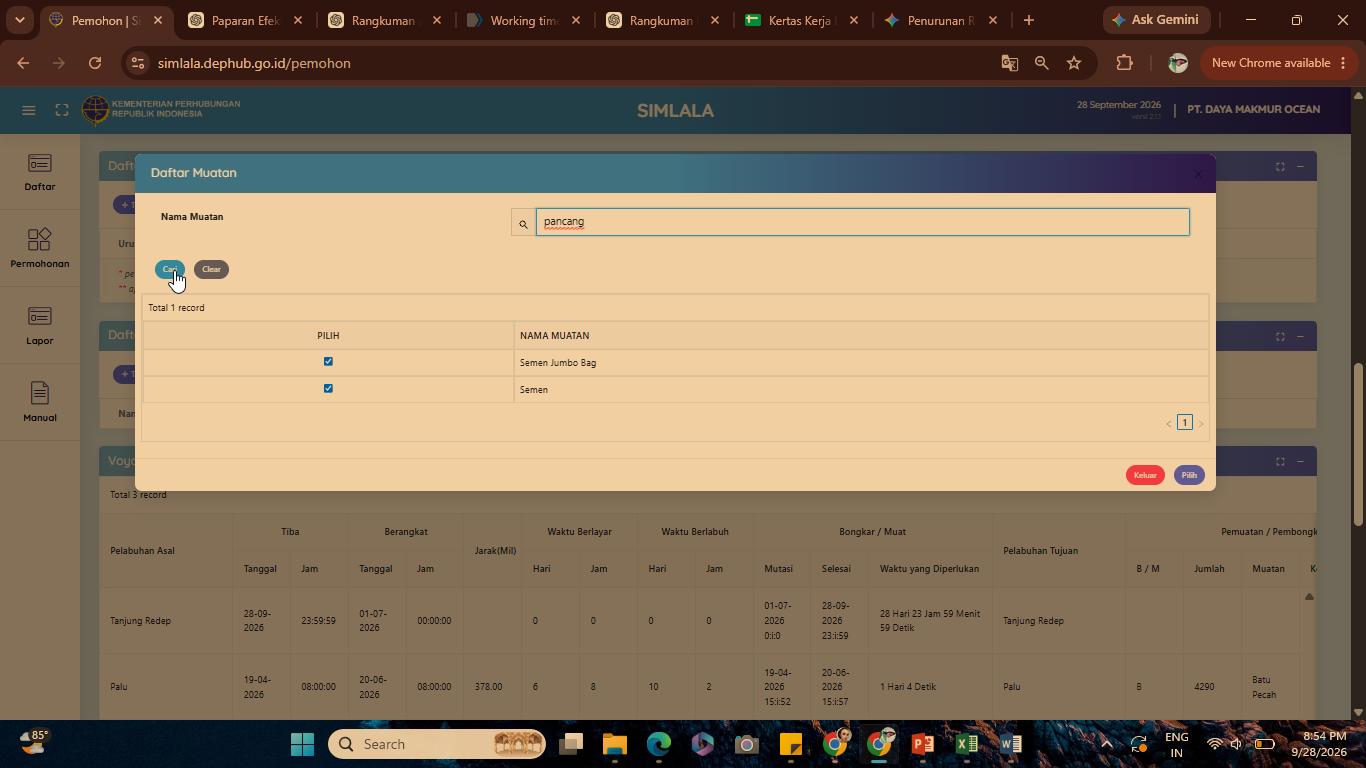
Task: Open the Daftar sidebar icon
Action: (40, 173)
